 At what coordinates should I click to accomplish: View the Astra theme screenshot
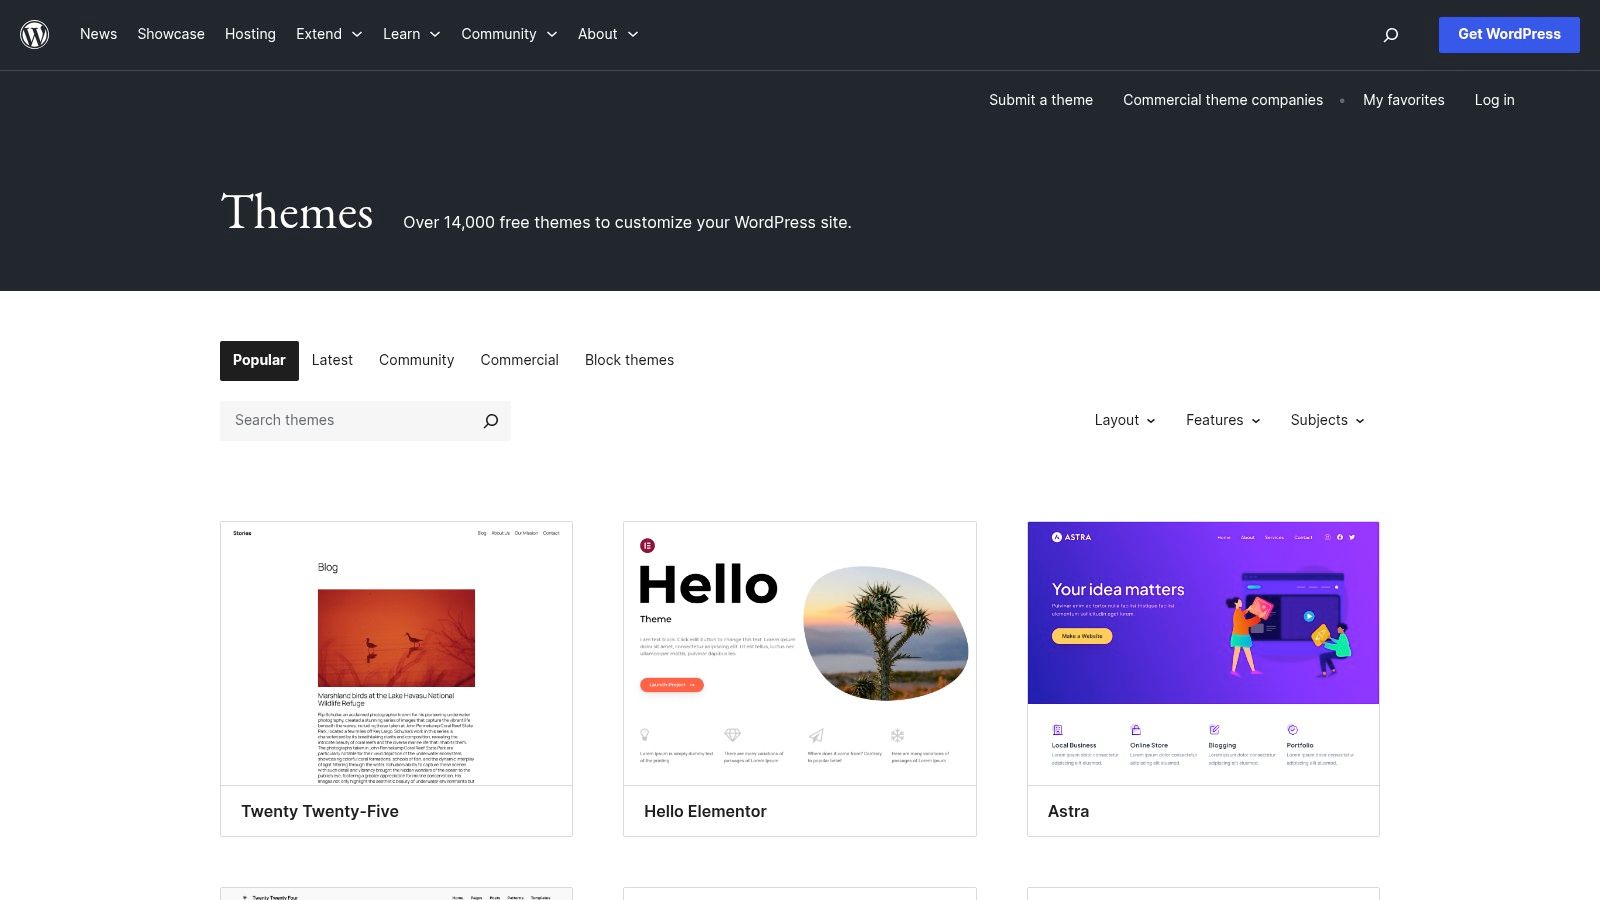pyautogui.click(x=1203, y=655)
